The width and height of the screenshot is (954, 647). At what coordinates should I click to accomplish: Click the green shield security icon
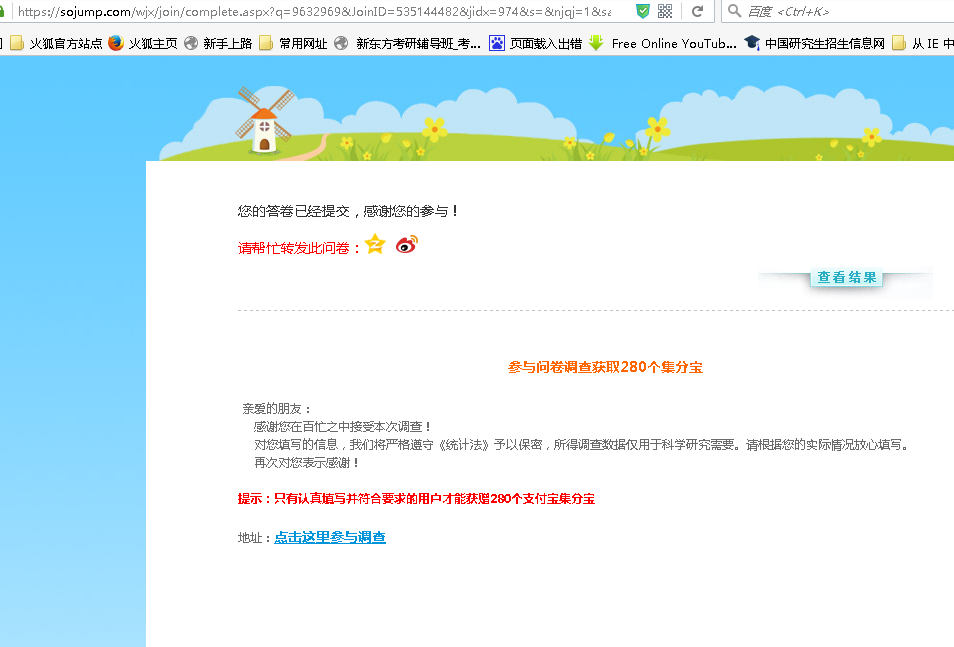642,11
